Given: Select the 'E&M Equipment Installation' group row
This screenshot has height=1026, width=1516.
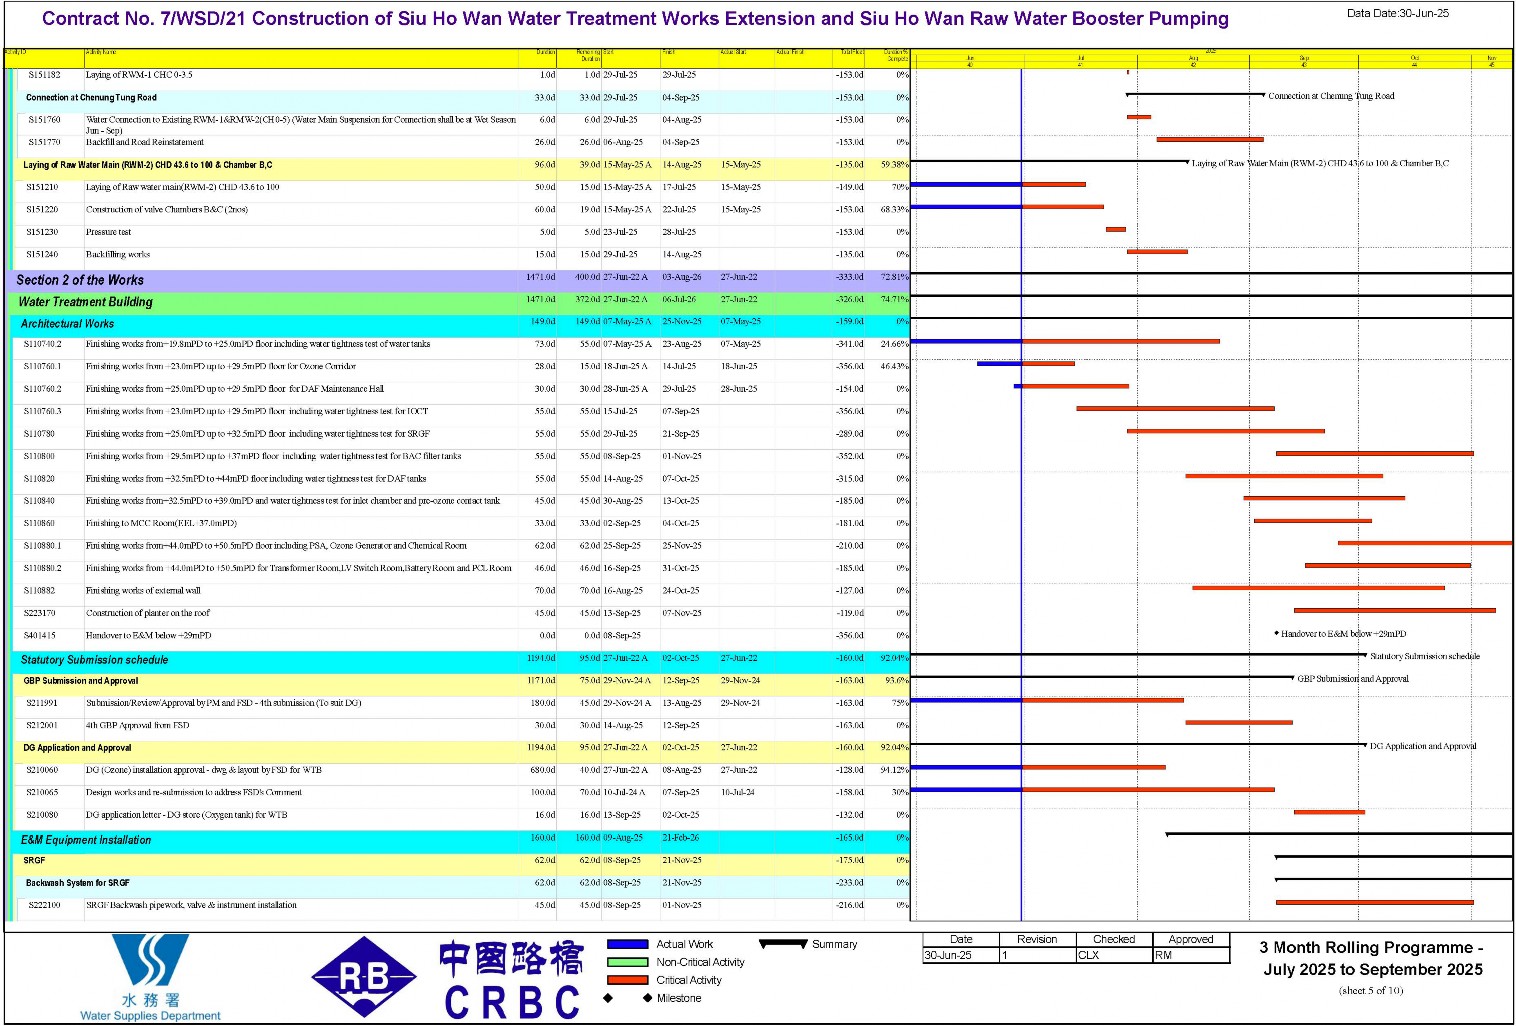Looking at the screenshot, I should [x=462, y=840].
